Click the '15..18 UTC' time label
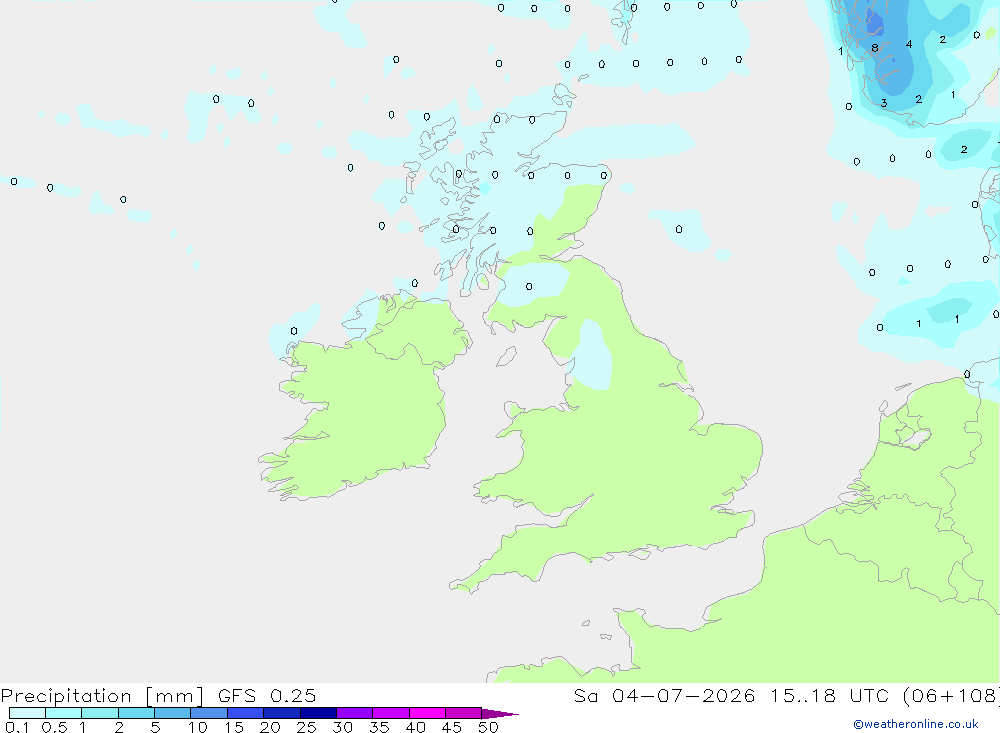Screen dimensions: 1000x733 830,696
